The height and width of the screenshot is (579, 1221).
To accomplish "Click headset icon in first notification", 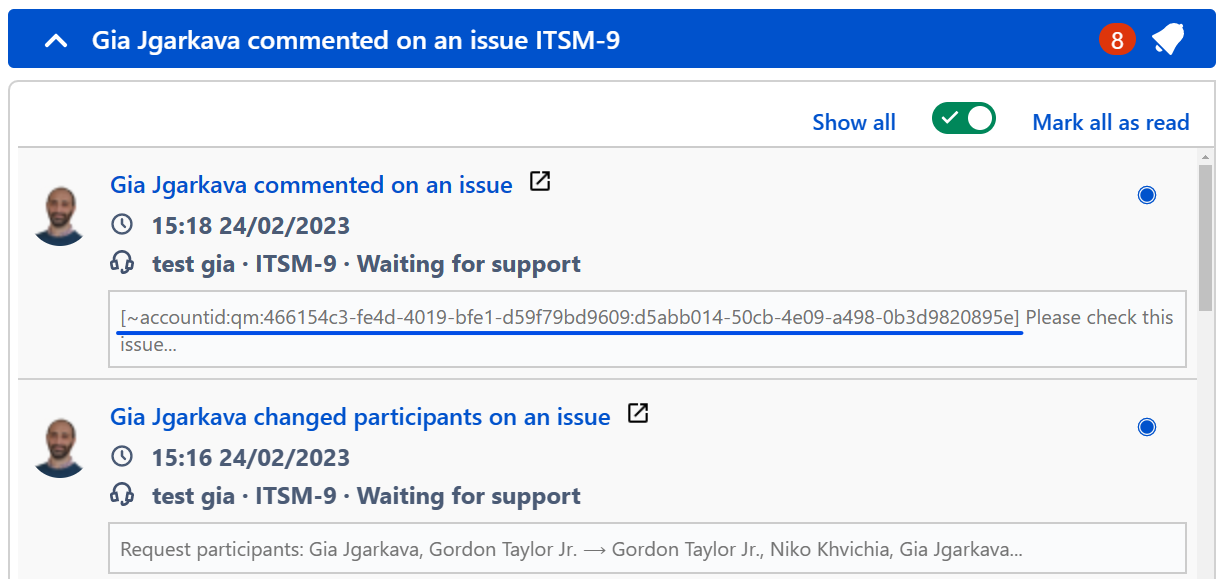I will click(122, 263).
